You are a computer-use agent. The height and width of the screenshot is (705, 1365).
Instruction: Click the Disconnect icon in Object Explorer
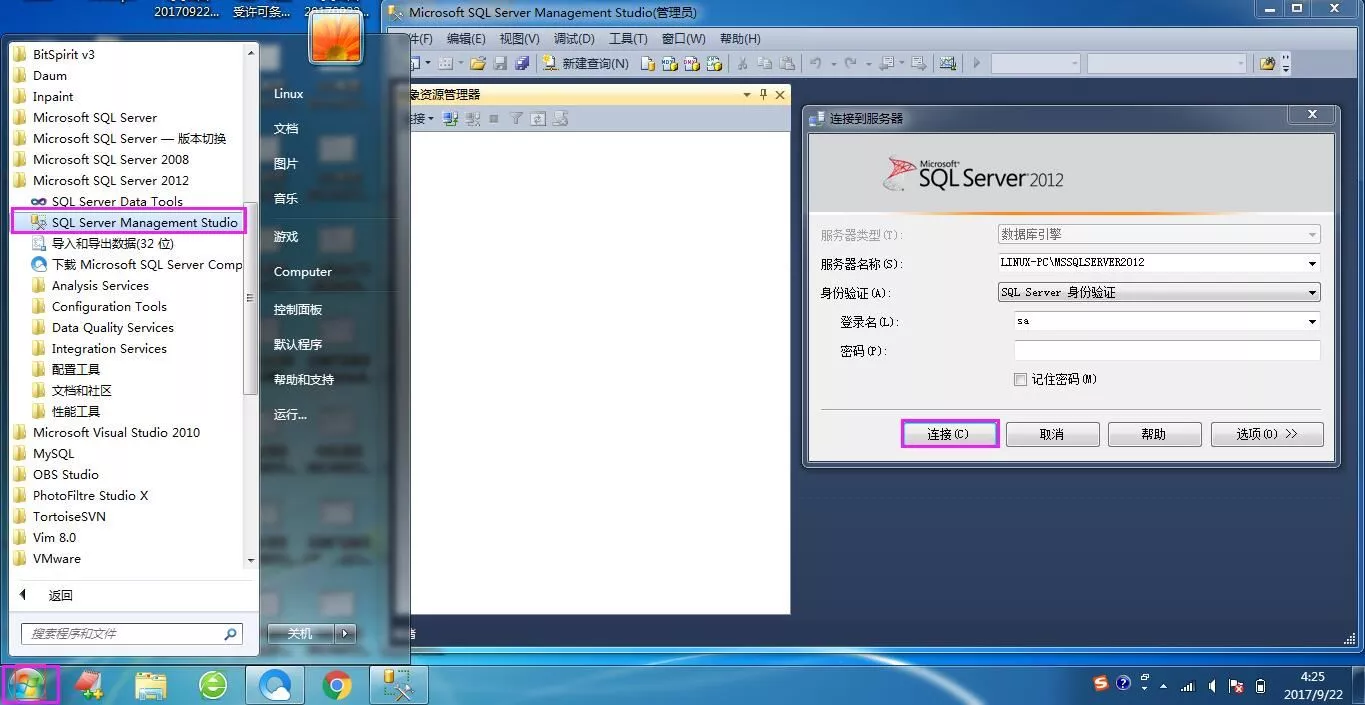click(472, 119)
